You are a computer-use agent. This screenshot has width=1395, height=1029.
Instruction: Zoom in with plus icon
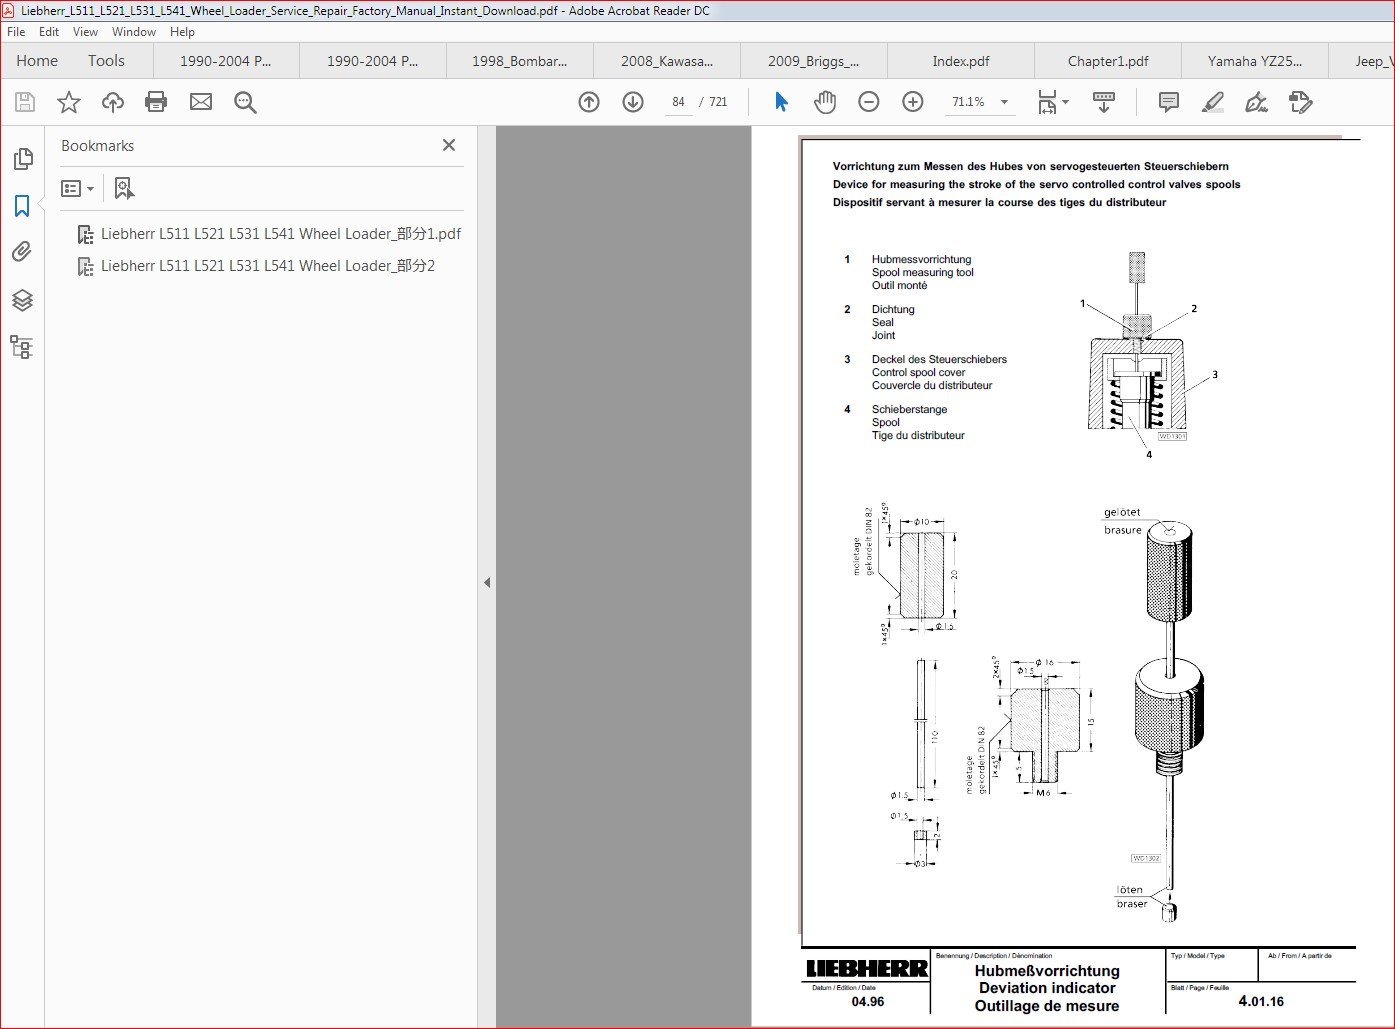point(913,102)
